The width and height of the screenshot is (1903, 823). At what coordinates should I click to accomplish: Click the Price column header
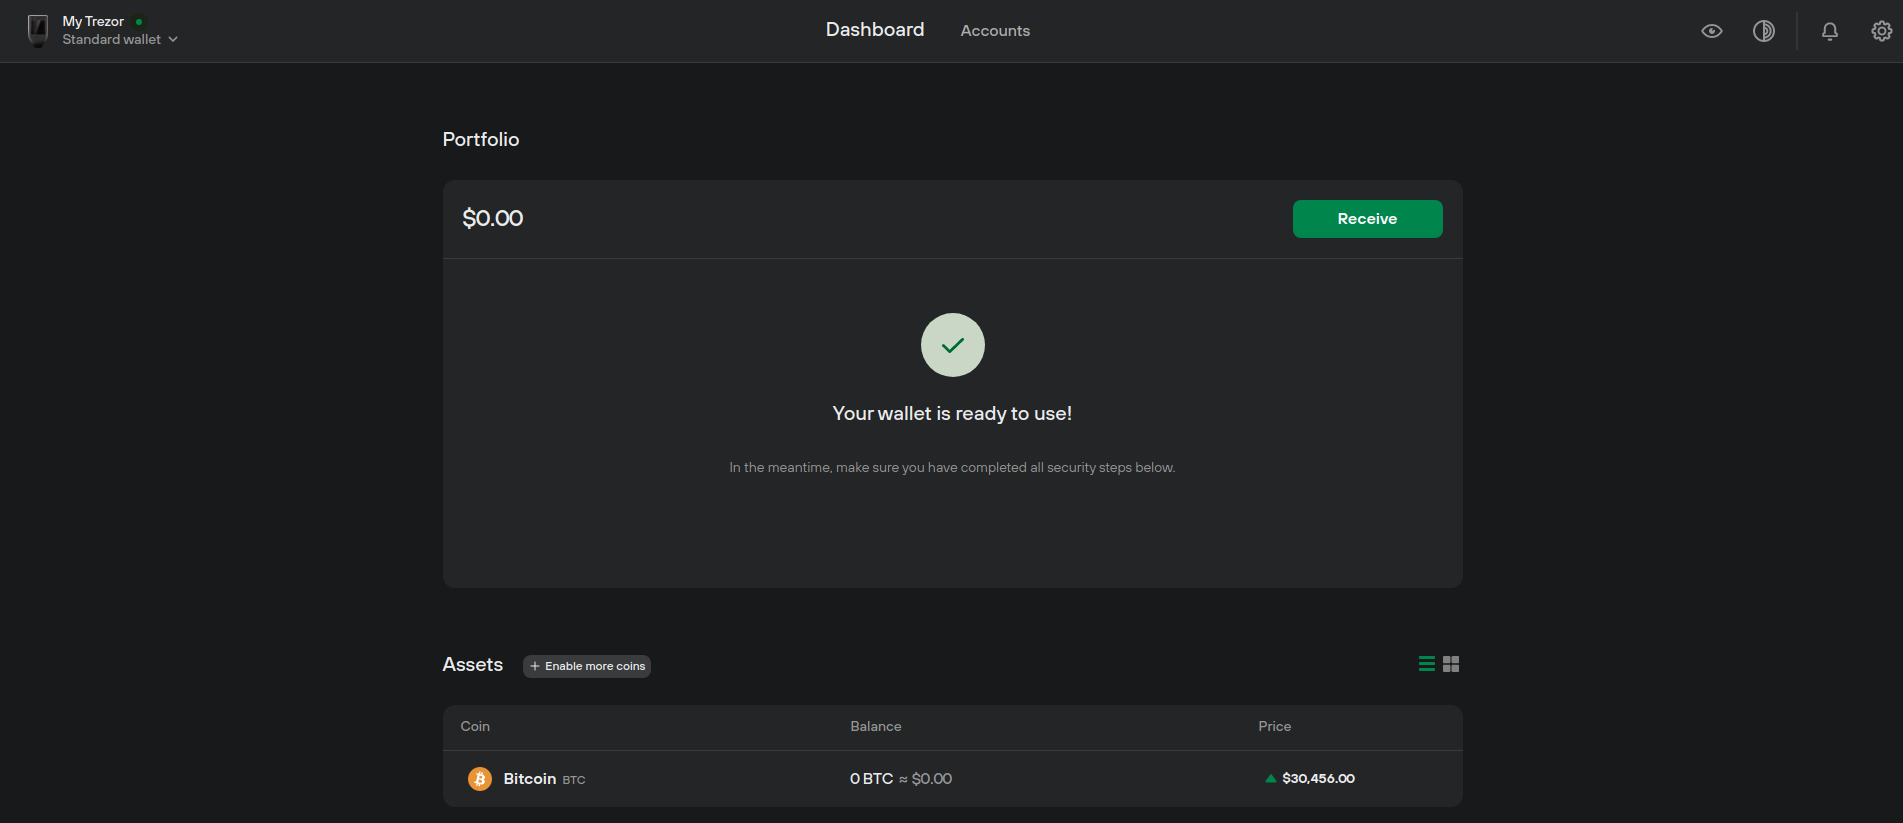click(1274, 727)
